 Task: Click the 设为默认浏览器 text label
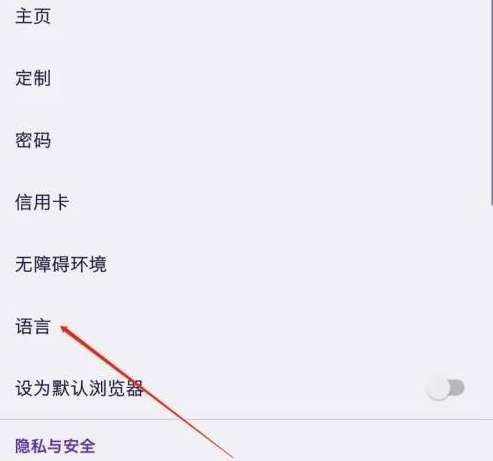(79, 388)
